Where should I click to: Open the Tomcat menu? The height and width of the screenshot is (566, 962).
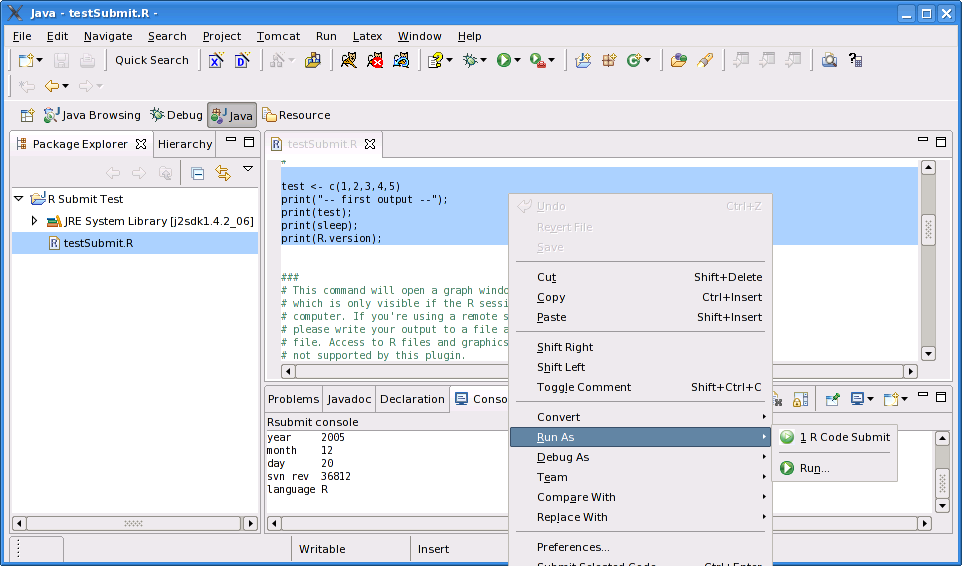point(279,36)
